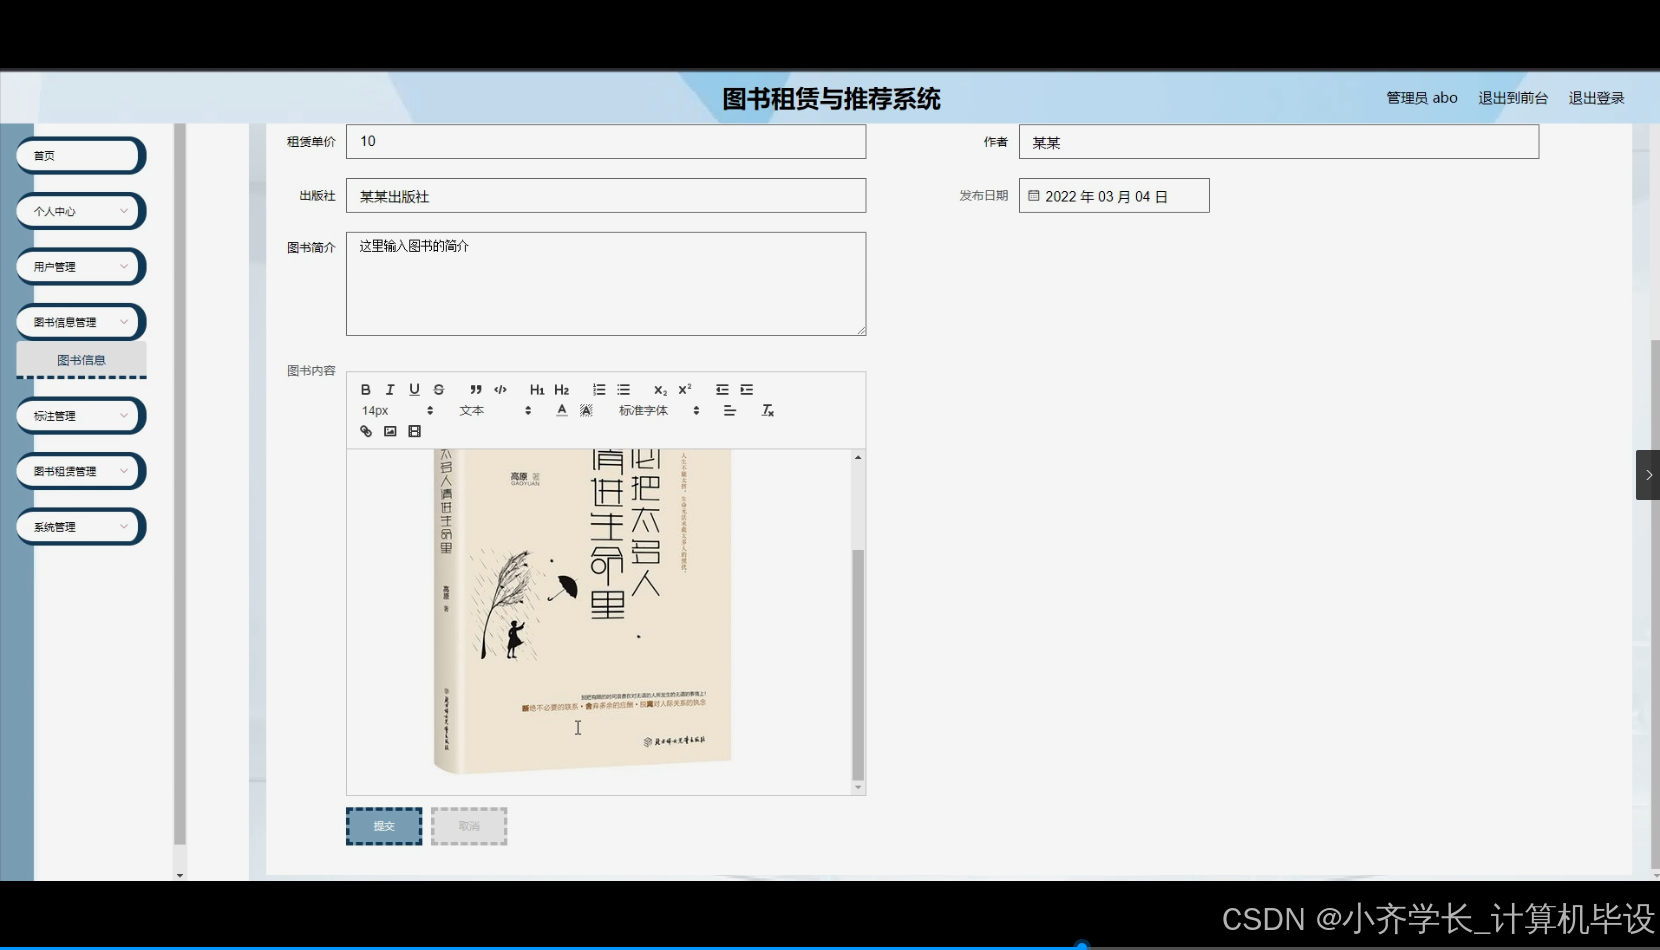1660x950 pixels.
Task: Open the 文本 paragraph style dropdown
Action: coord(496,411)
